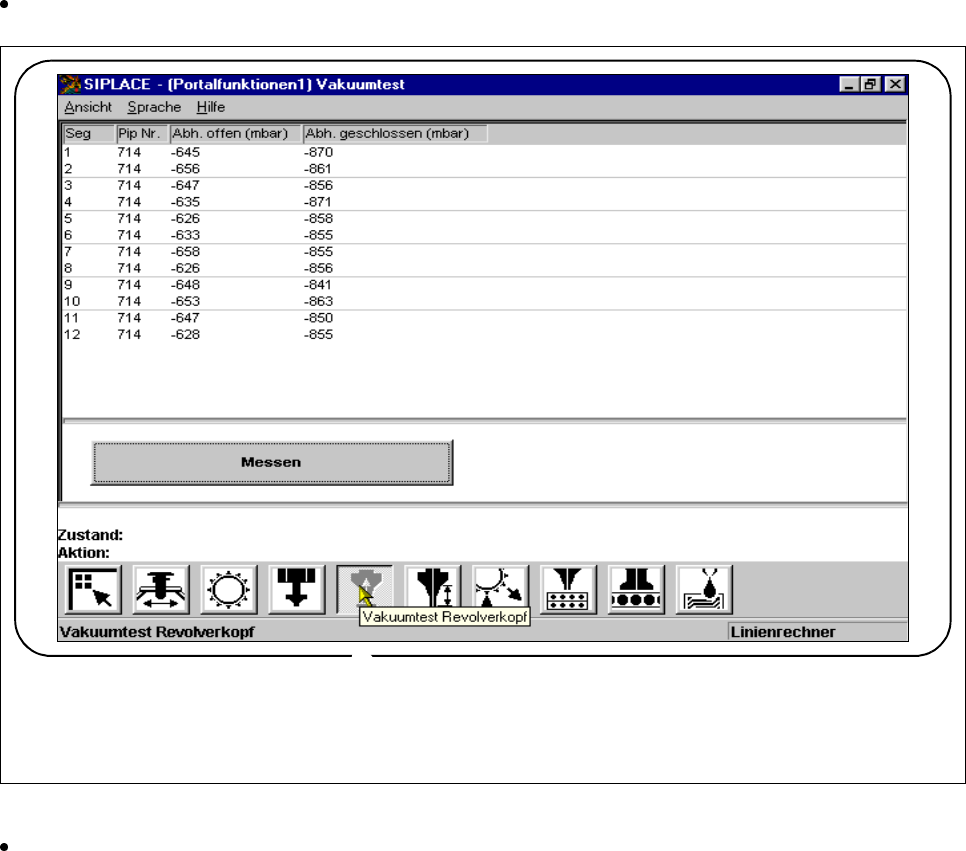Click the portal axis movement icon
The height and width of the screenshot is (851, 966).
(x=161, y=590)
